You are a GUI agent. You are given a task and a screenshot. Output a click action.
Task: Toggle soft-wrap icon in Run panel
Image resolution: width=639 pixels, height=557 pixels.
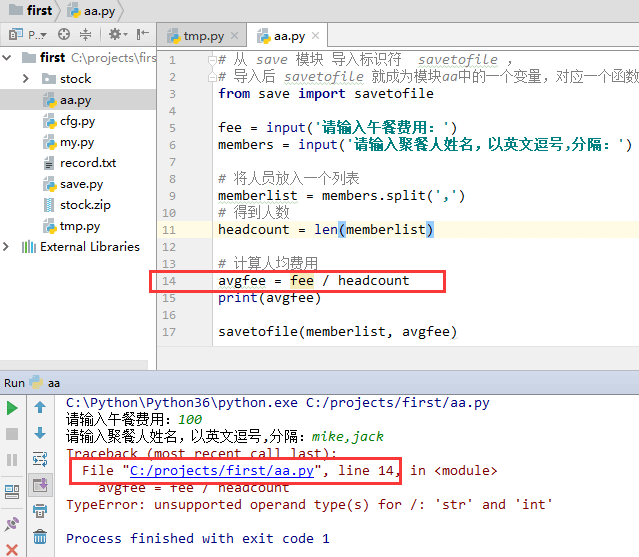(x=40, y=459)
